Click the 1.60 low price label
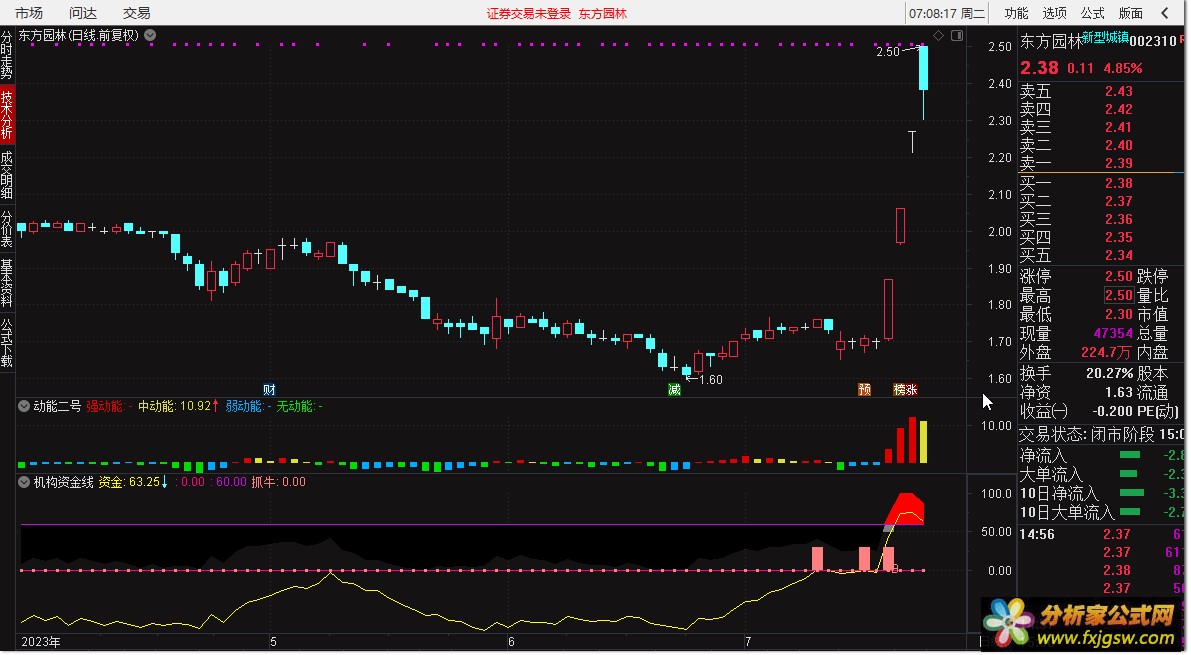The height and width of the screenshot is (655, 1191). tap(711, 379)
